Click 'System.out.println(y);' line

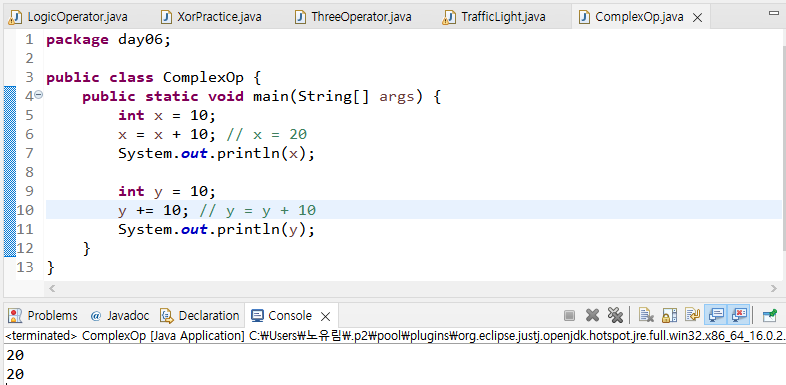217,230
